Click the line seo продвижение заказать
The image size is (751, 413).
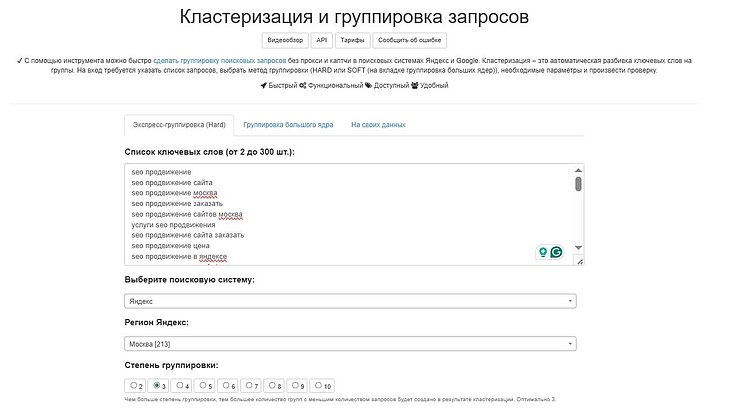177,204
